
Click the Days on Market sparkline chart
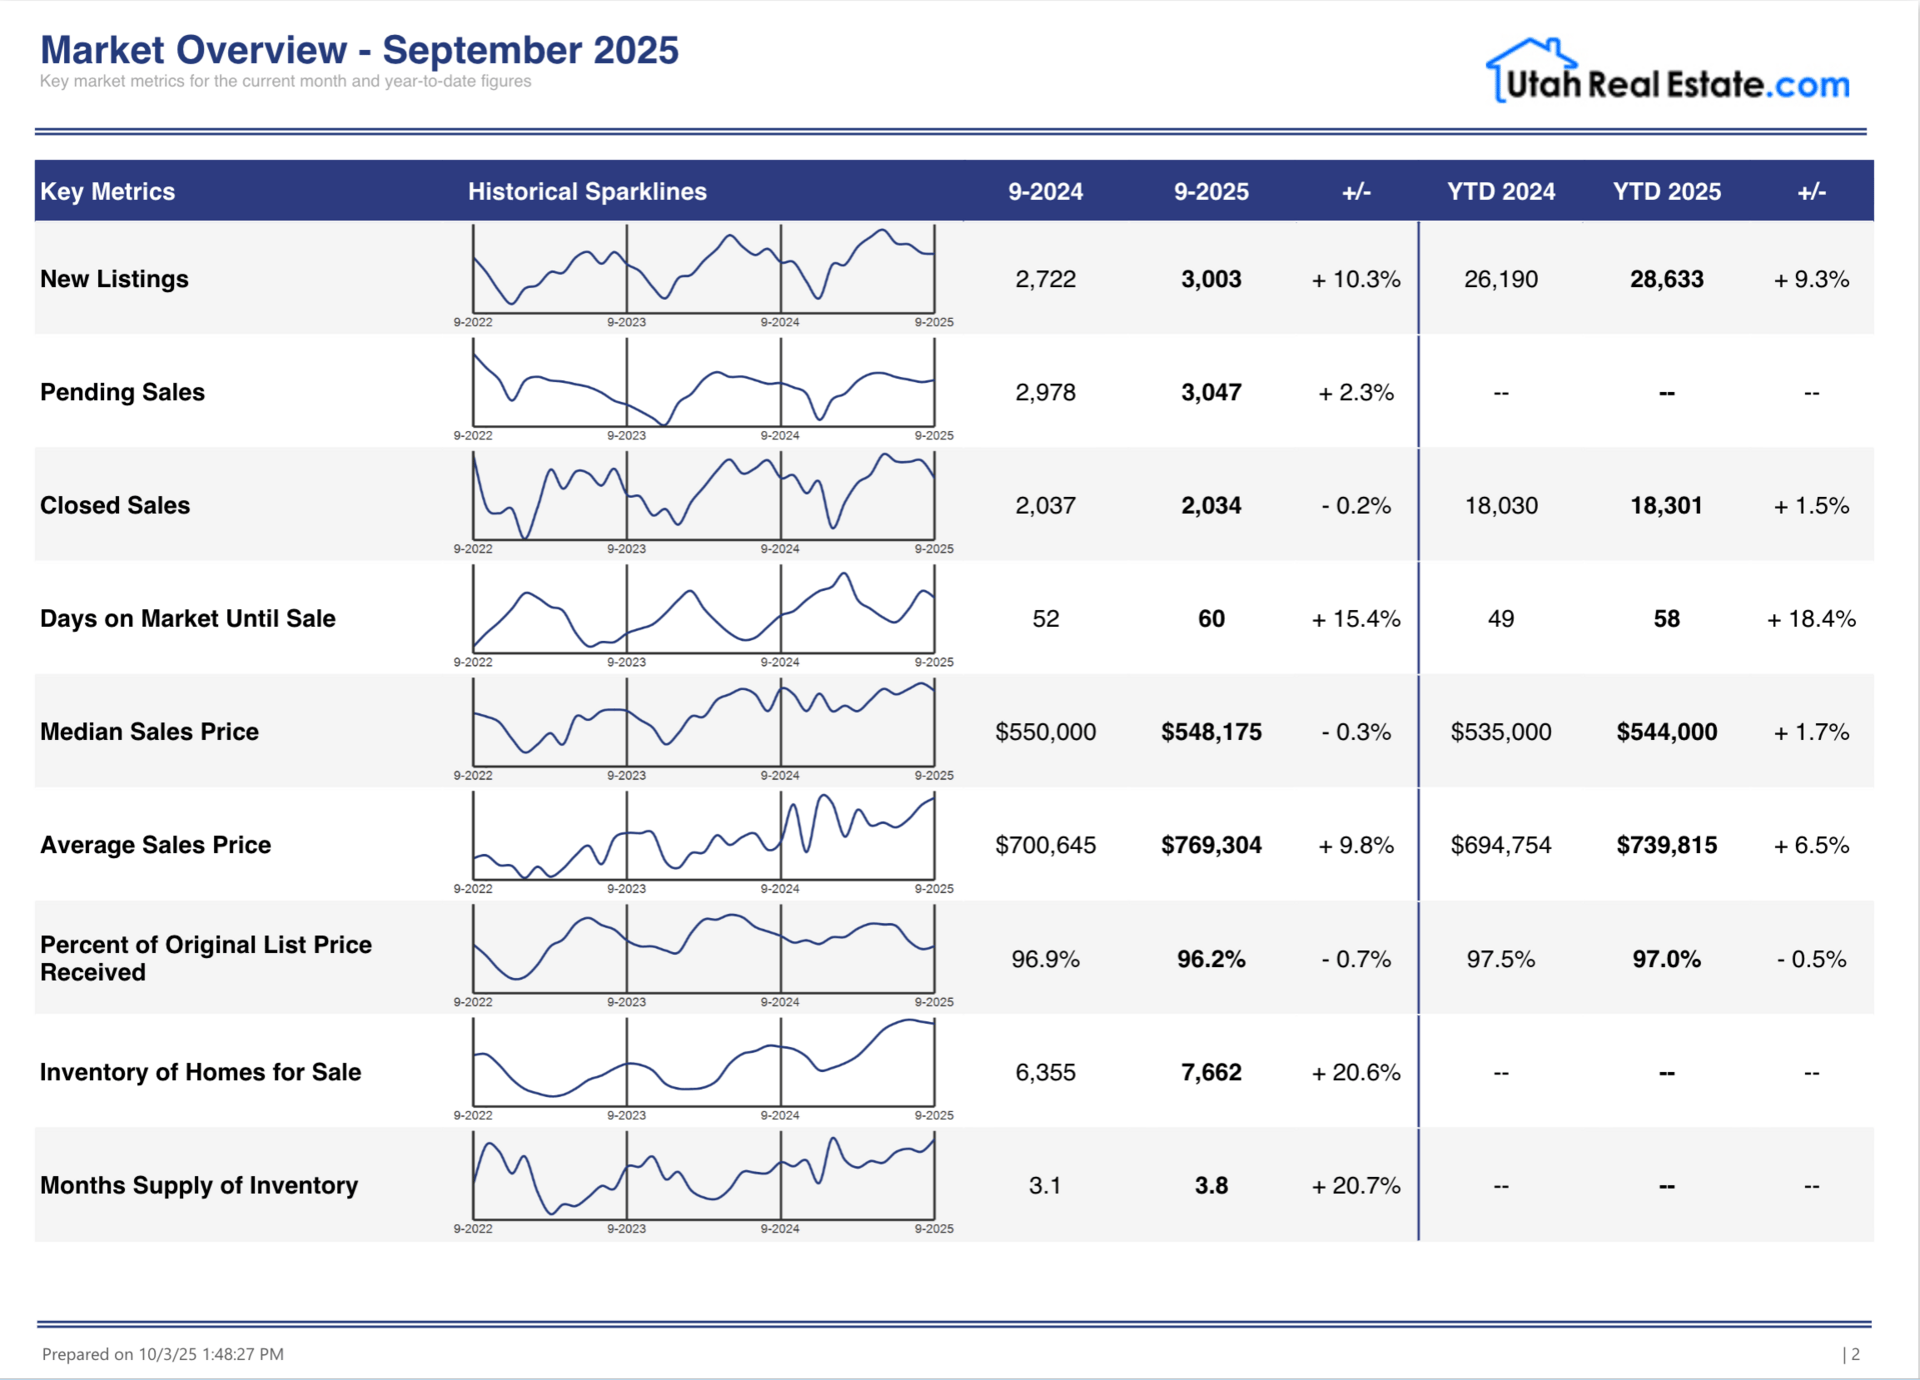pos(703,609)
